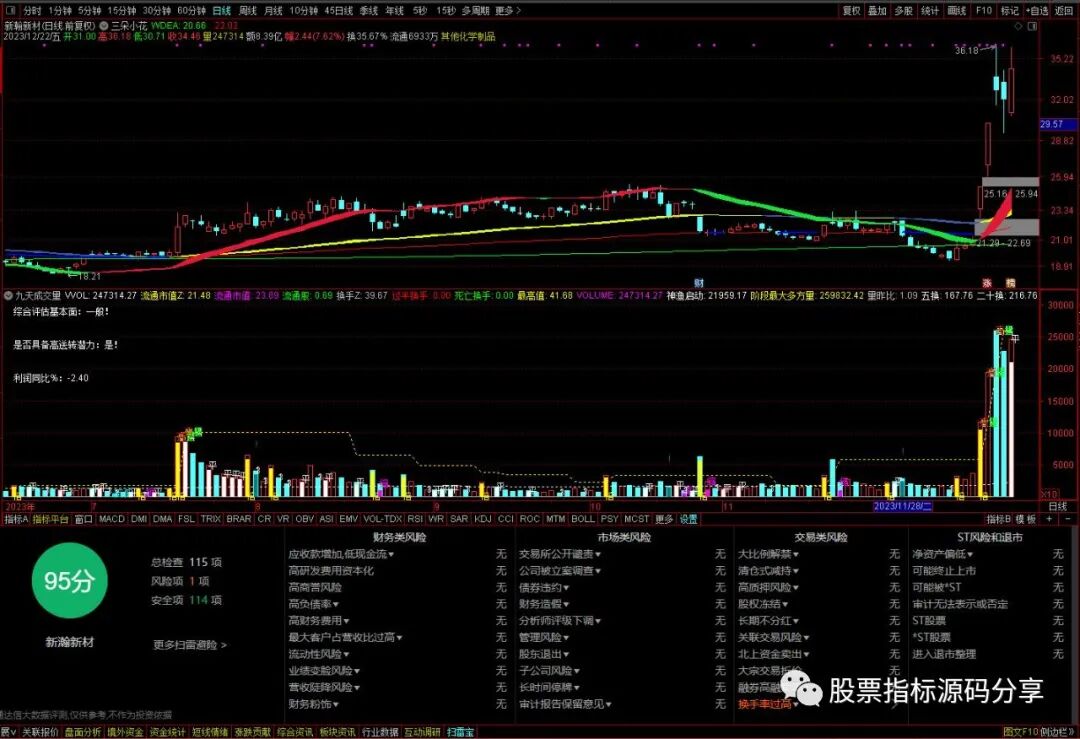1080x739 pixels.
Task: Select the 扫雷宝 bottom tab
Action: tap(461, 732)
